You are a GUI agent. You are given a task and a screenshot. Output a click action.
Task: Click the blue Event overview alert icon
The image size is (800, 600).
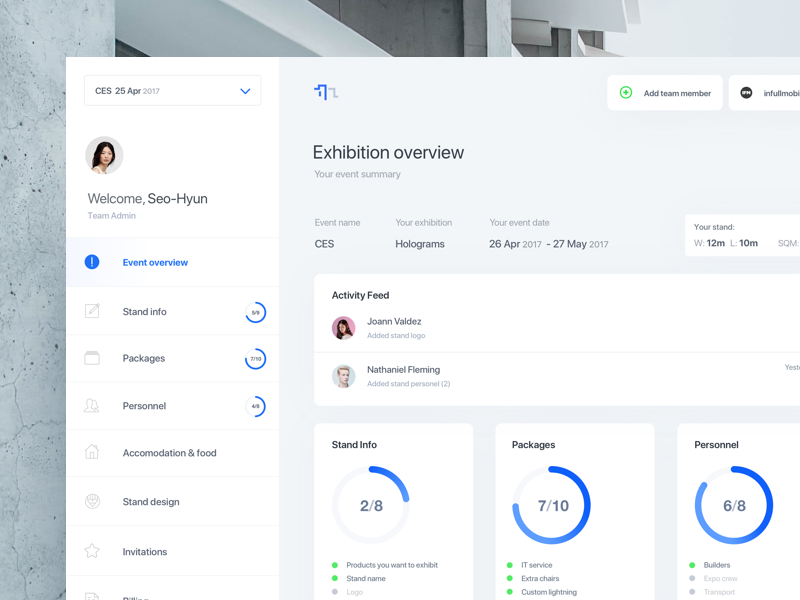point(92,262)
